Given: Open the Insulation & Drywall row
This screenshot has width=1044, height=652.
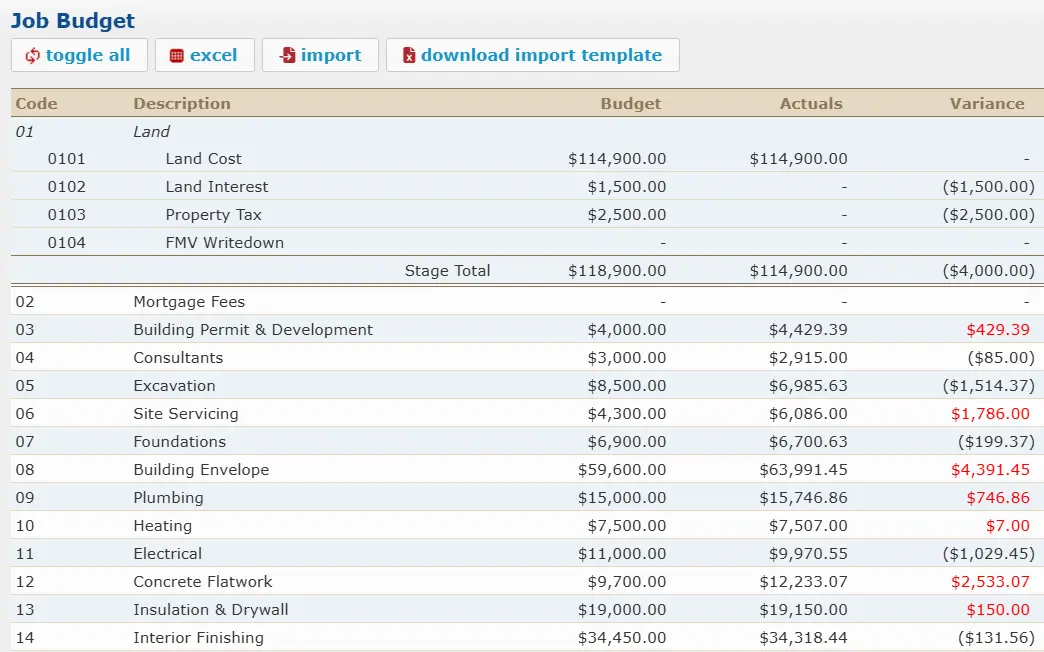Looking at the screenshot, I should 527,609.
